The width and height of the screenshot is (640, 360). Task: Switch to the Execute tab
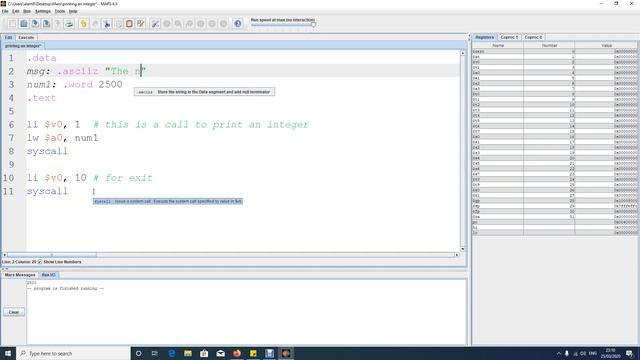[x=26, y=38]
